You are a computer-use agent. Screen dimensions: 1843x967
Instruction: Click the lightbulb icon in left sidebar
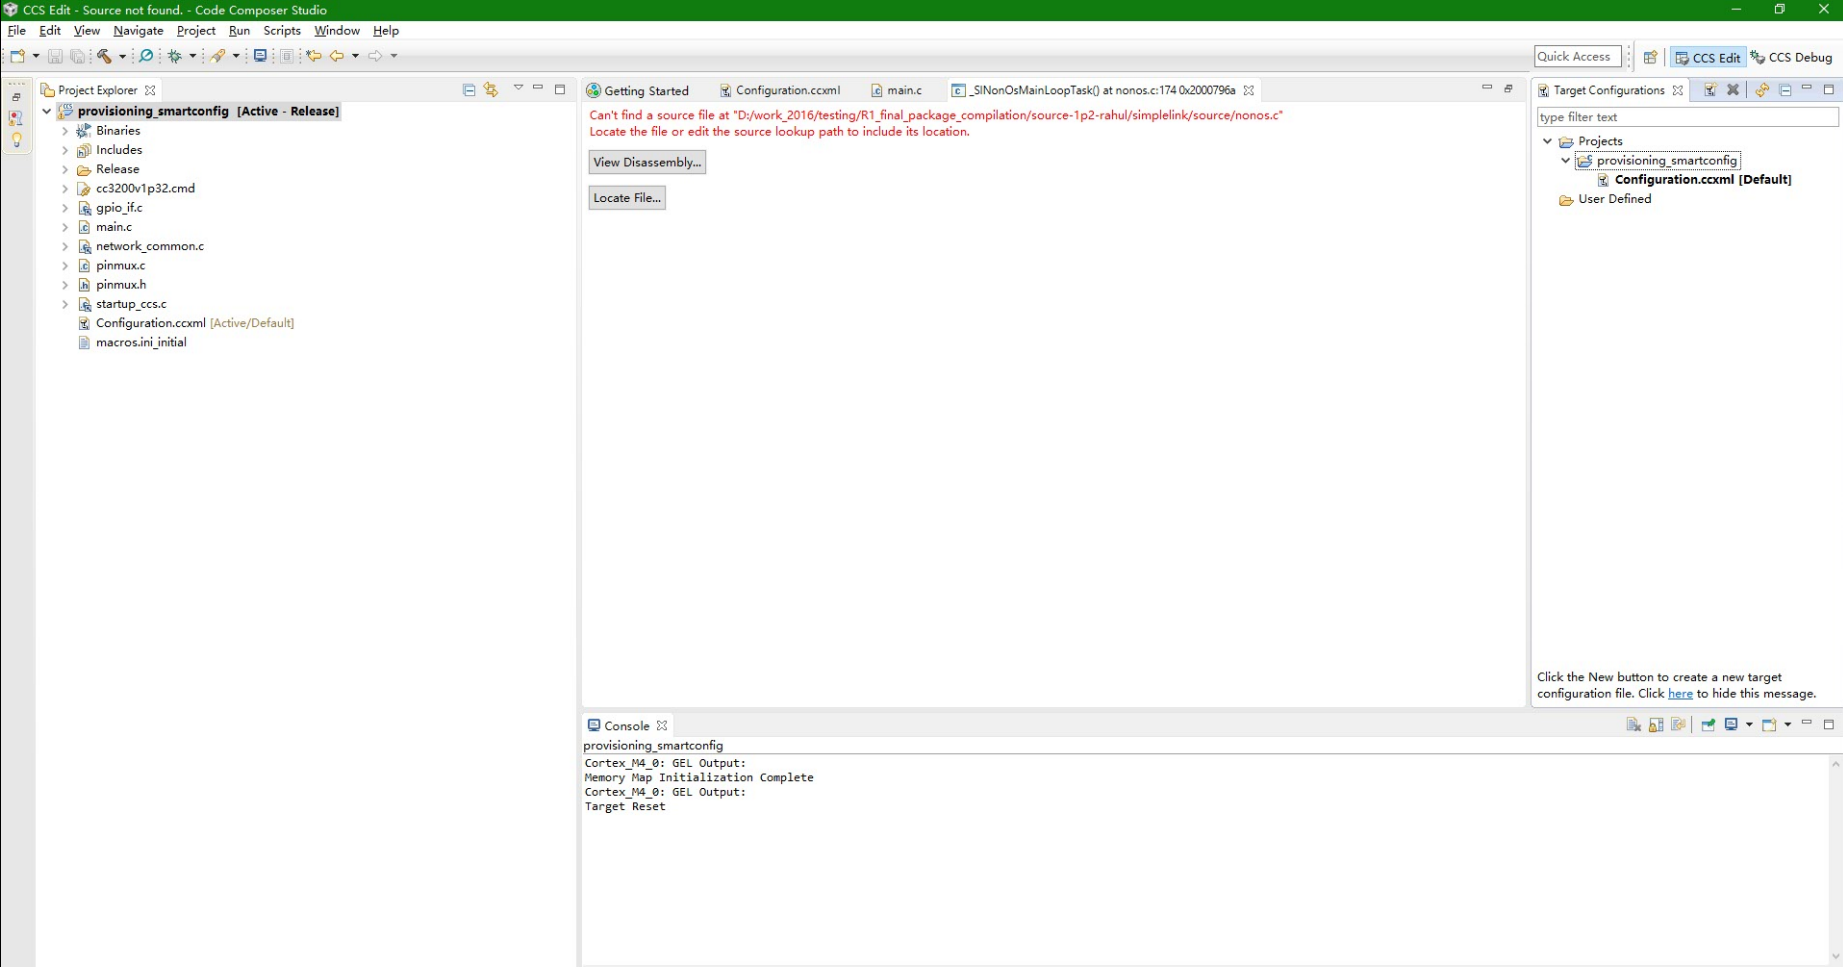(x=16, y=140)
